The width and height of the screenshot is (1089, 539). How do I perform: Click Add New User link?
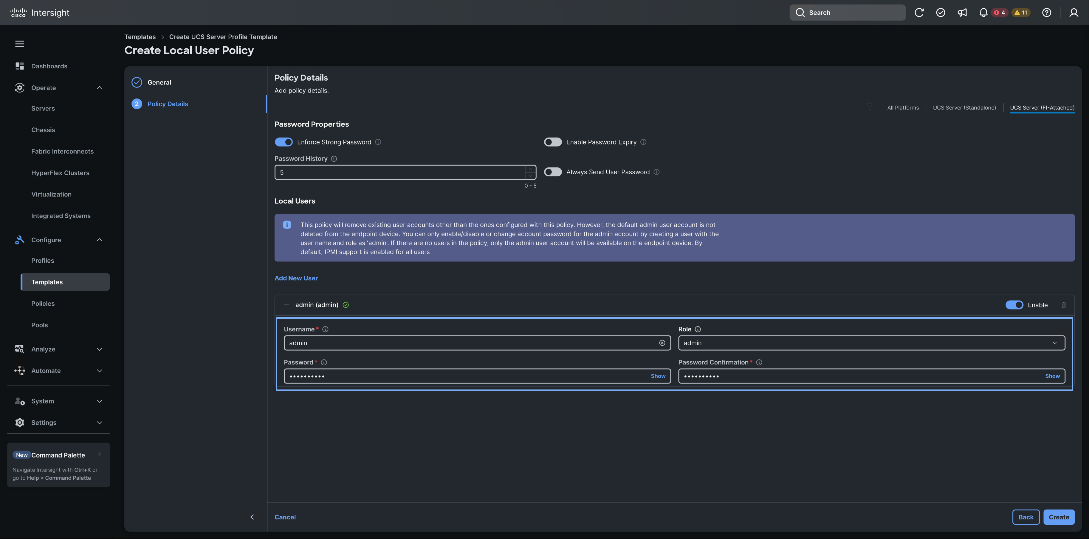pyautogui.click(x=296, y=278)
